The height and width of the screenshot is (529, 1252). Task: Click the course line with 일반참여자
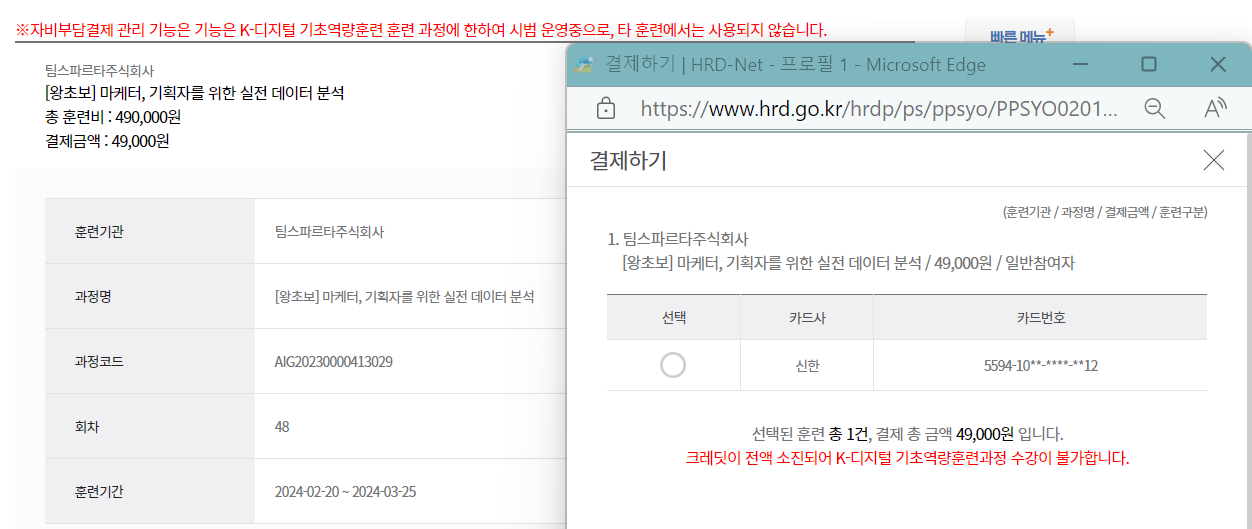point(848,263)
